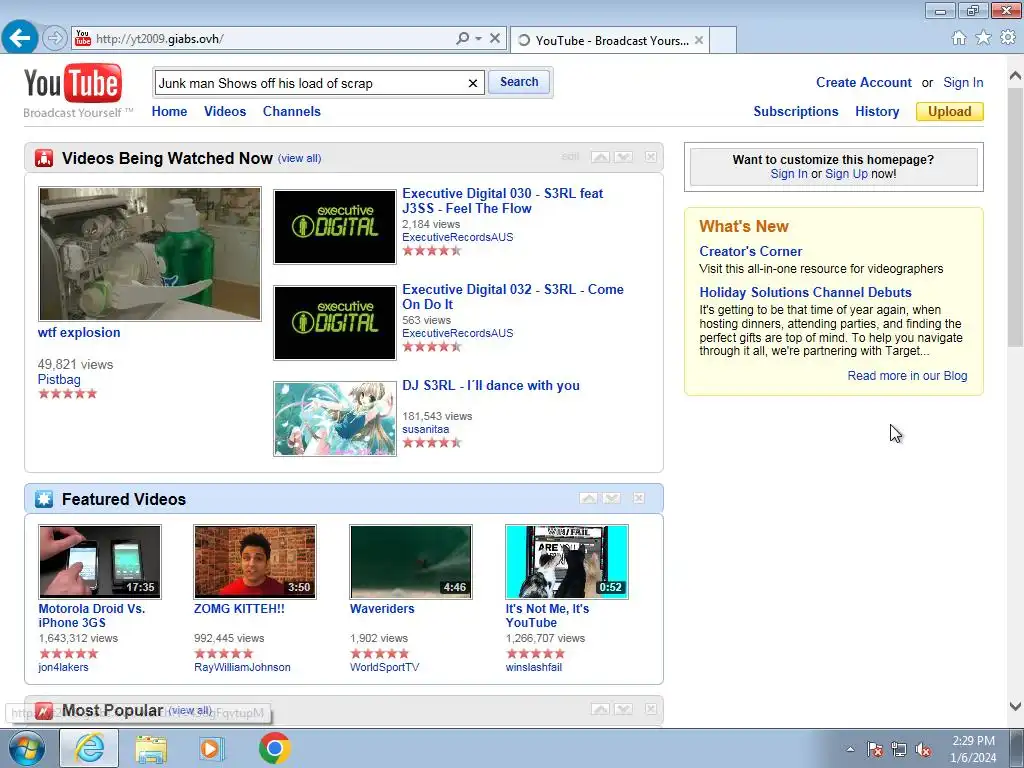Click Sign In link in customize homepage box
The height and width of the screenshot is (768, 1024).
pos(788,174)
